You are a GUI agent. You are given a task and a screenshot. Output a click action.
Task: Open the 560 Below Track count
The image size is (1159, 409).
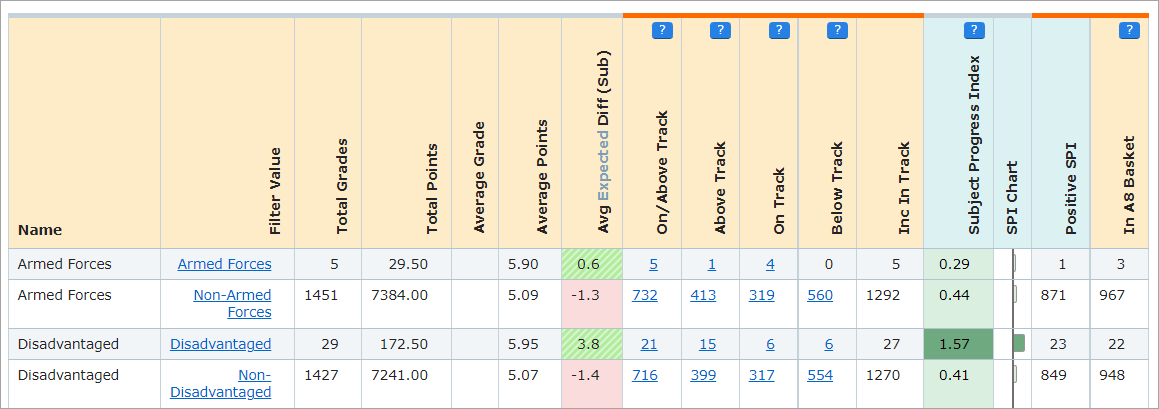tap(820, 295)
